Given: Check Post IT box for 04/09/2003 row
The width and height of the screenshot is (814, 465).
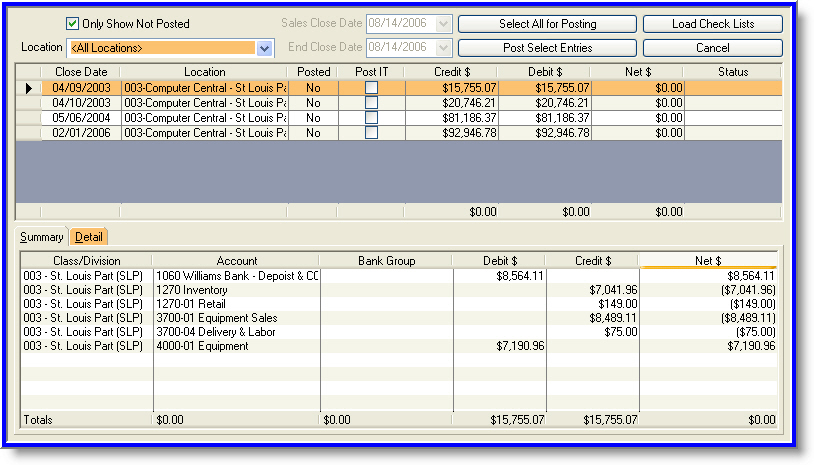Looking at the screenshot, I should (x=371, y=88).
